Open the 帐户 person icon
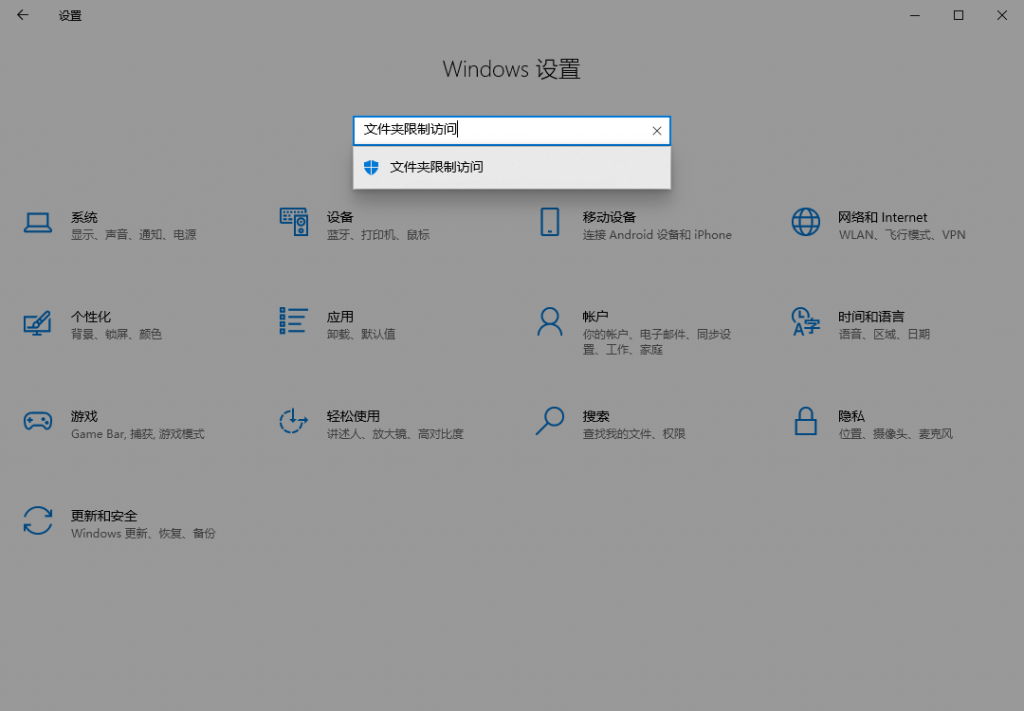 tap(550, 322)
